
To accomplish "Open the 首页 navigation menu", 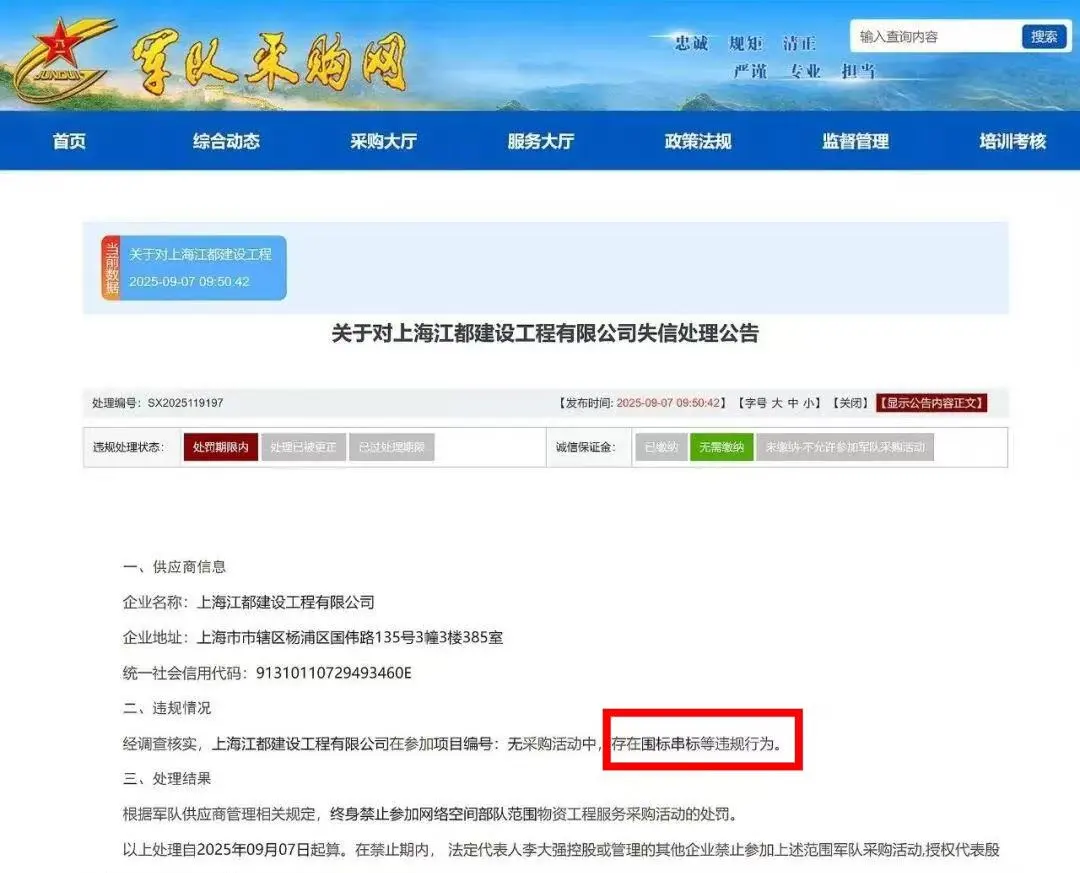I will pyautogui.click(x=68, y=141).
